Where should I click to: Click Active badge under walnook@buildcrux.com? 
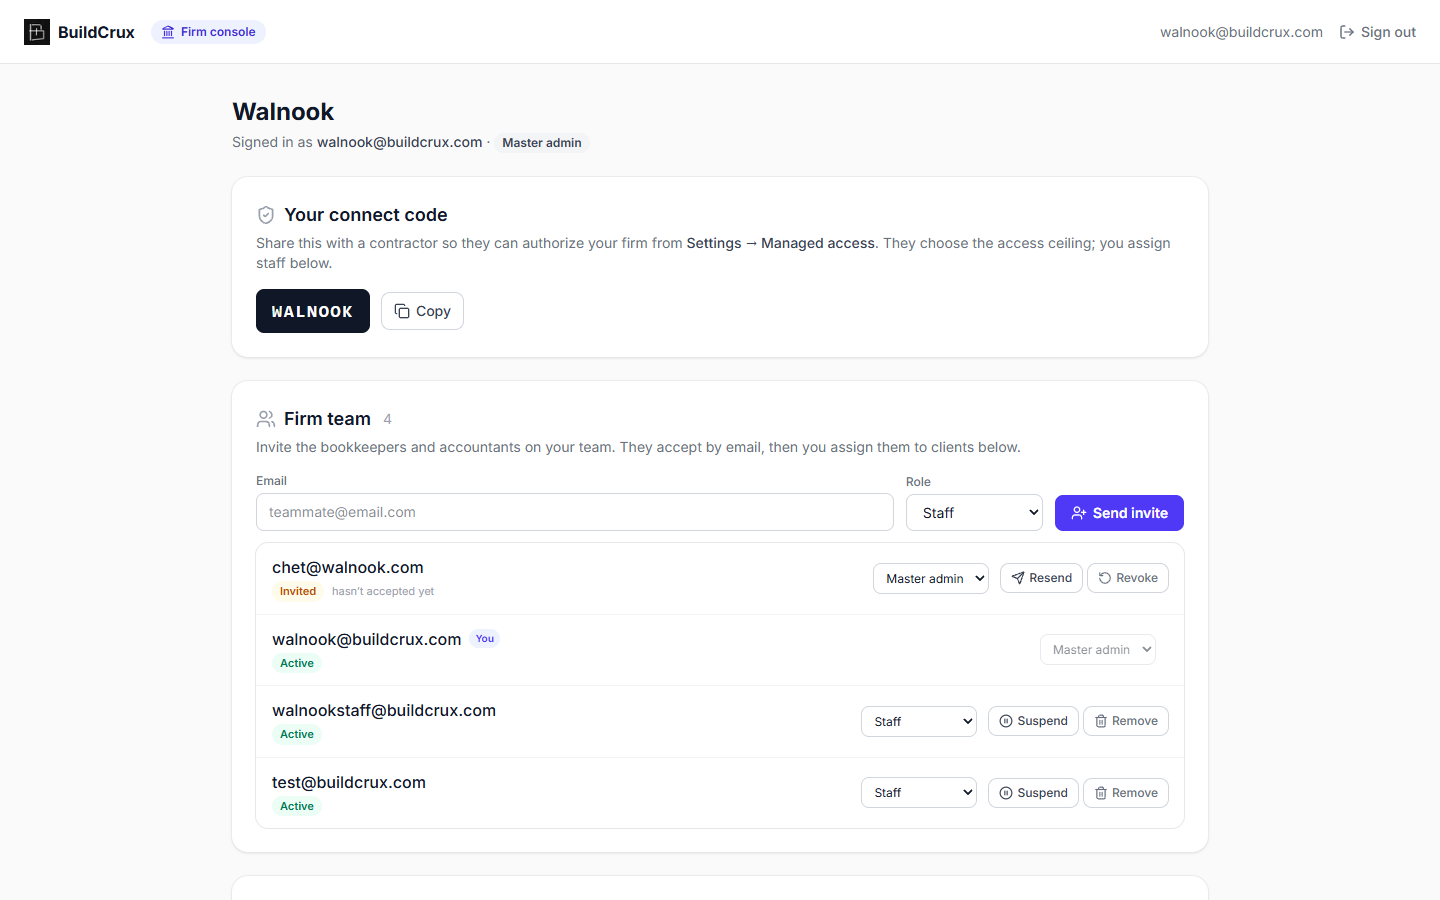pos(297,663)
